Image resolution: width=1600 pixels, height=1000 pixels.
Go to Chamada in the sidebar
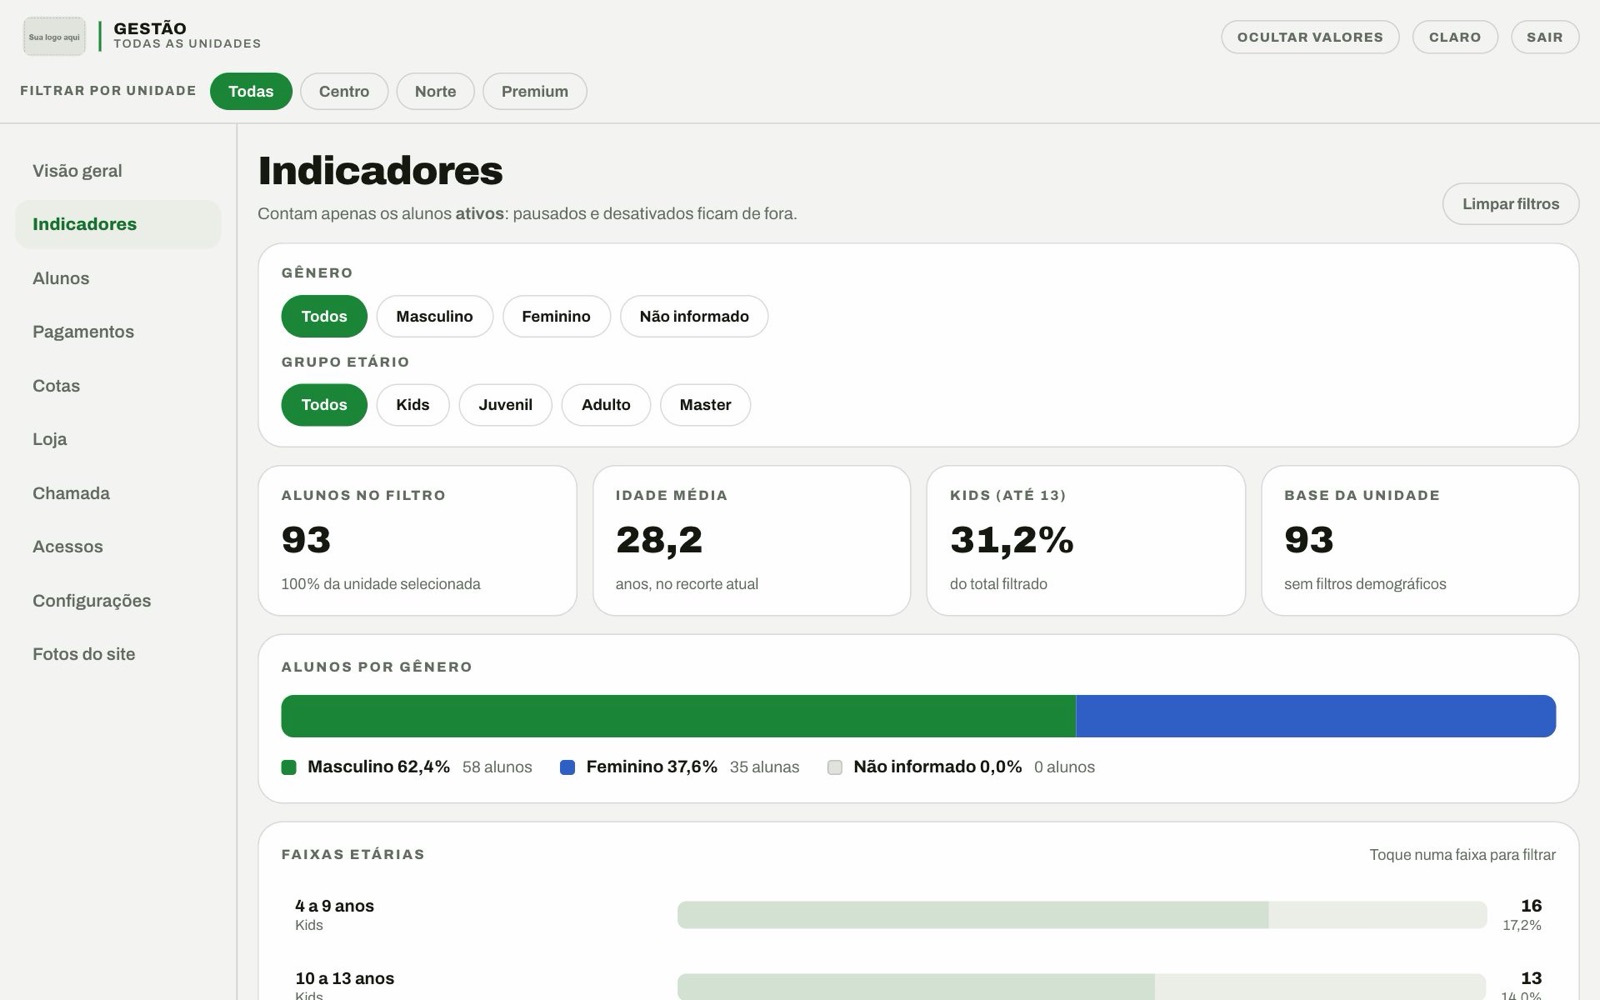tap(118, 493)
